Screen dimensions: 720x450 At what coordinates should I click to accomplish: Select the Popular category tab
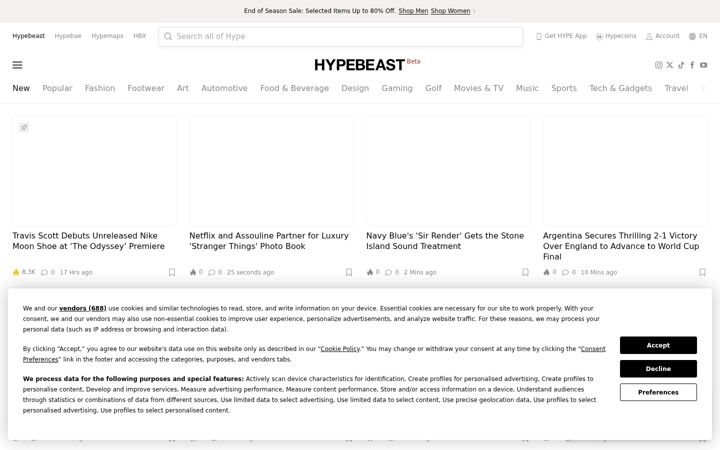(x=57, y=88)
